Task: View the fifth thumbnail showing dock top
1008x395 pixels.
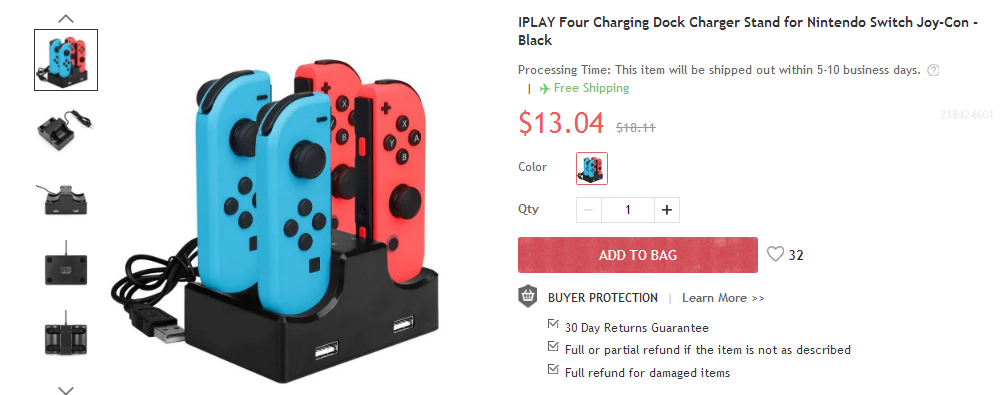Action: 66,335
